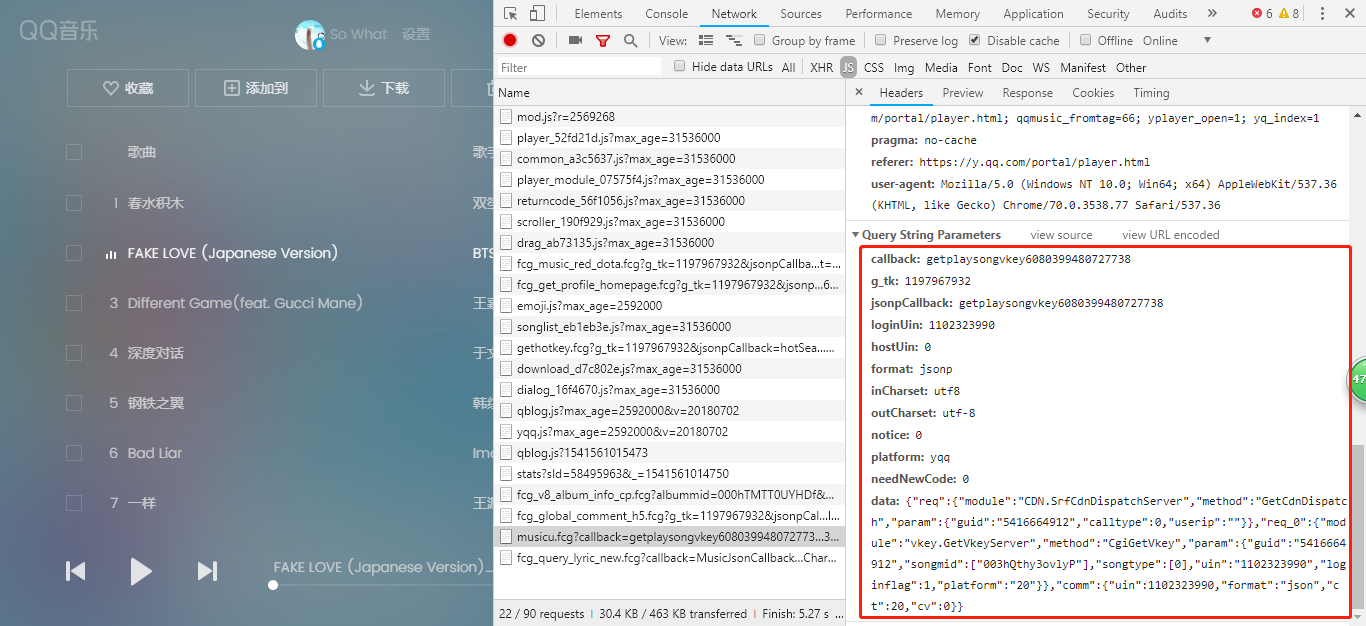This screenshot has height=626, width=1366.
Task: Close the request details pane
Action: coord(858,93)
